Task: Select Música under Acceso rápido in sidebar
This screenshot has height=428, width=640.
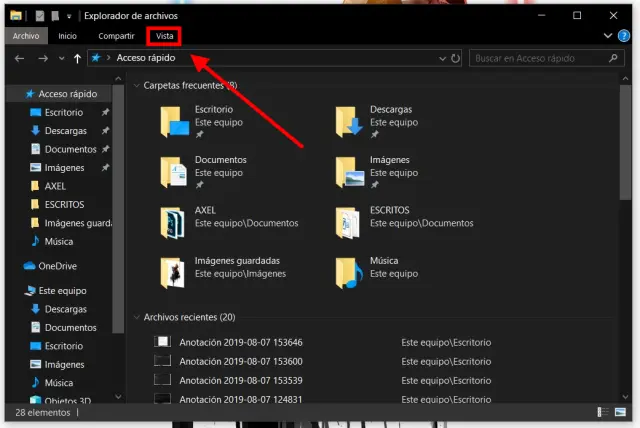Action: (61, 241)
